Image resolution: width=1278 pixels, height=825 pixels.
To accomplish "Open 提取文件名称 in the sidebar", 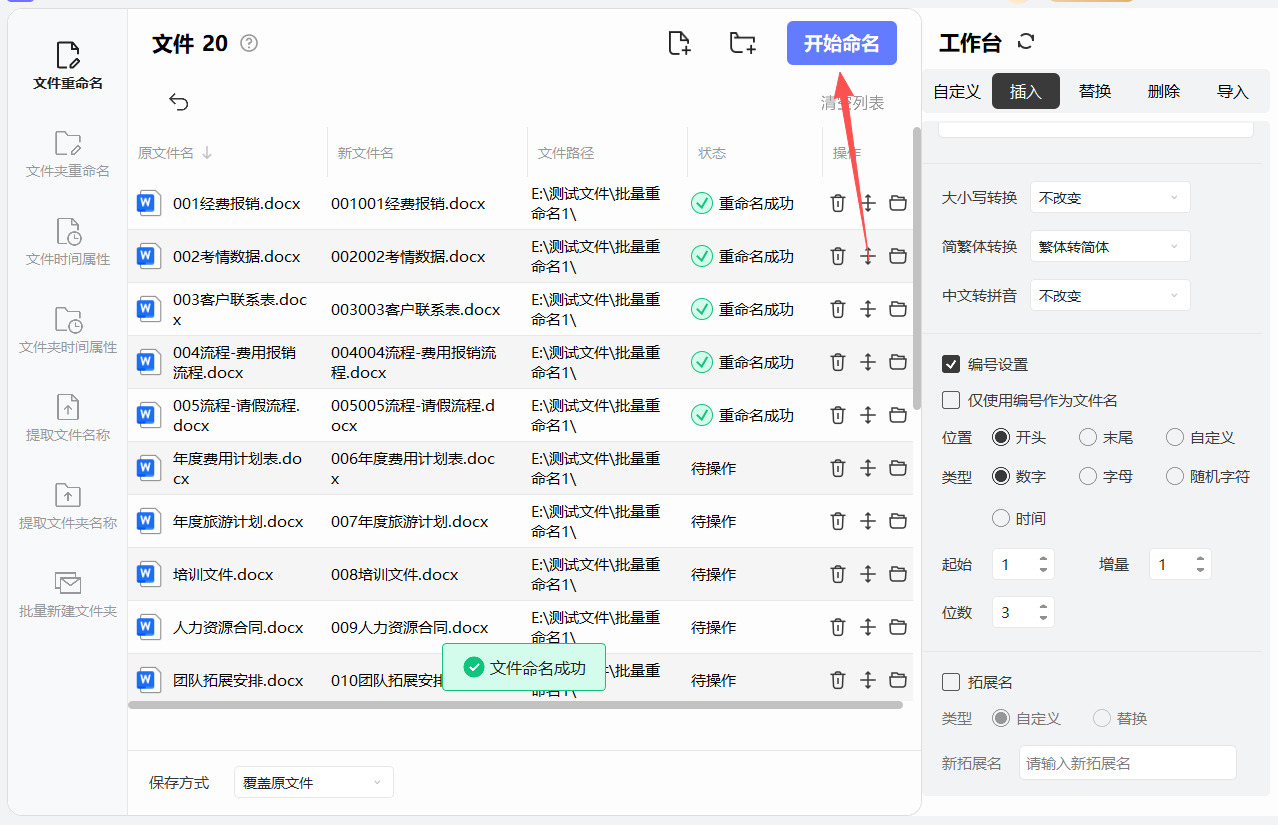I will click(x=68, y=417).
